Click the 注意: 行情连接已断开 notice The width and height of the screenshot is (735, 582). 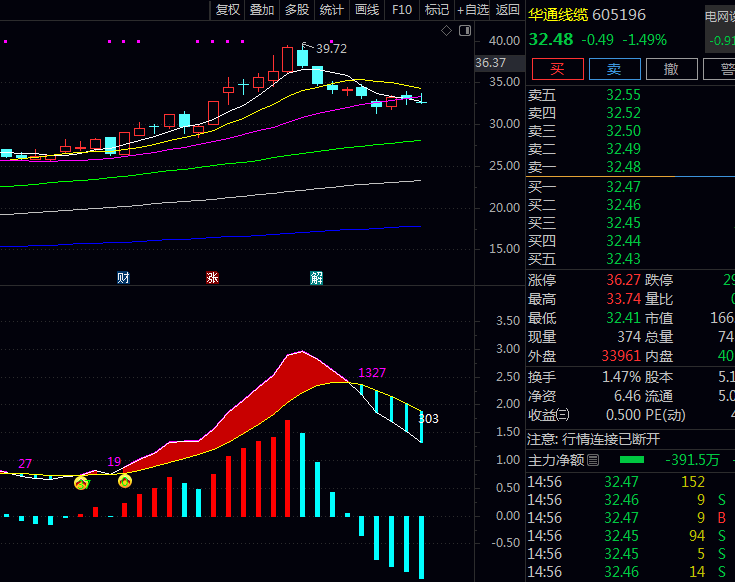pos(593,439)
